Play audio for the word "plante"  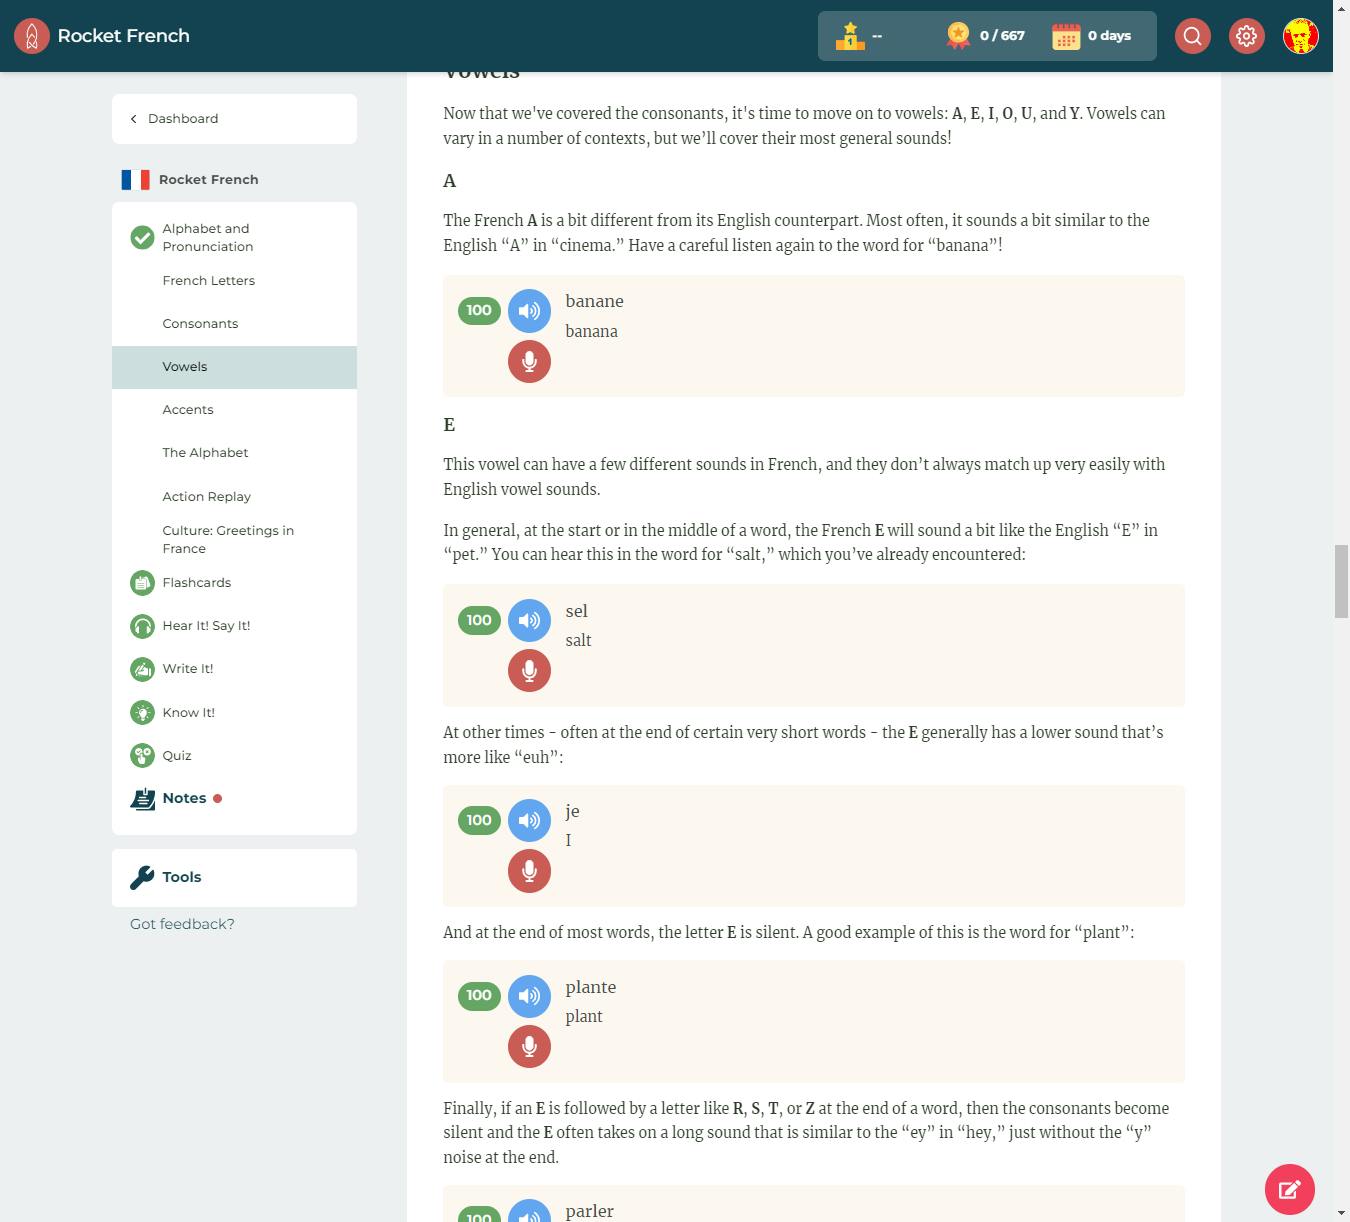pos(529,996)
